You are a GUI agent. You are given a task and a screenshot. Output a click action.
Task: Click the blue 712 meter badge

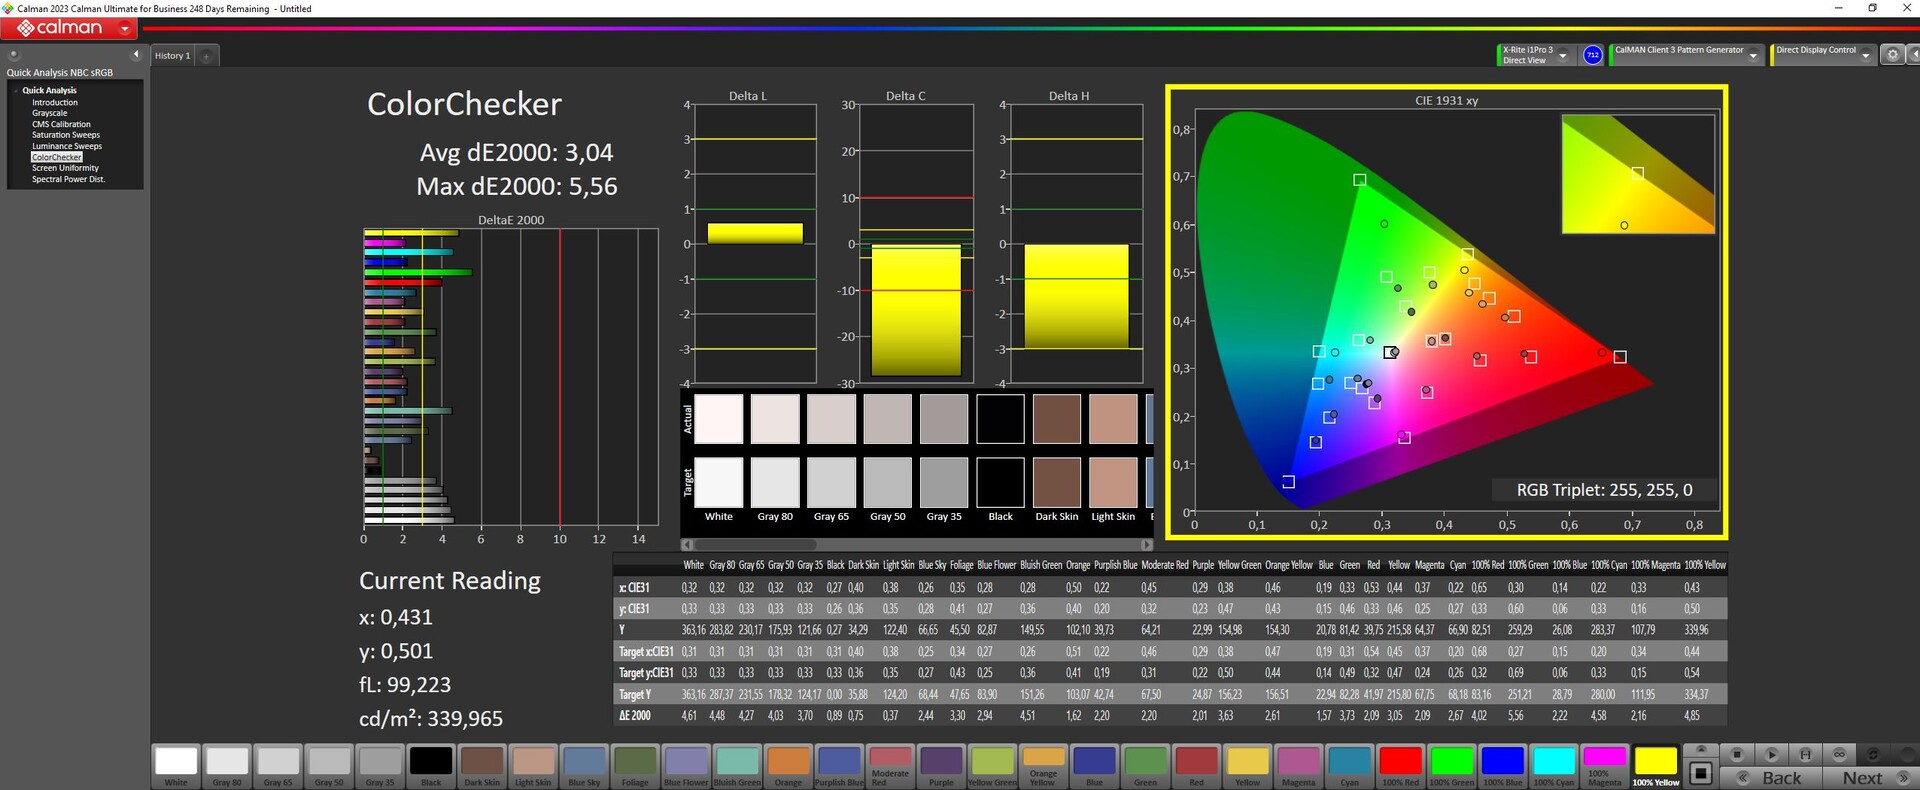(1593, 55)
